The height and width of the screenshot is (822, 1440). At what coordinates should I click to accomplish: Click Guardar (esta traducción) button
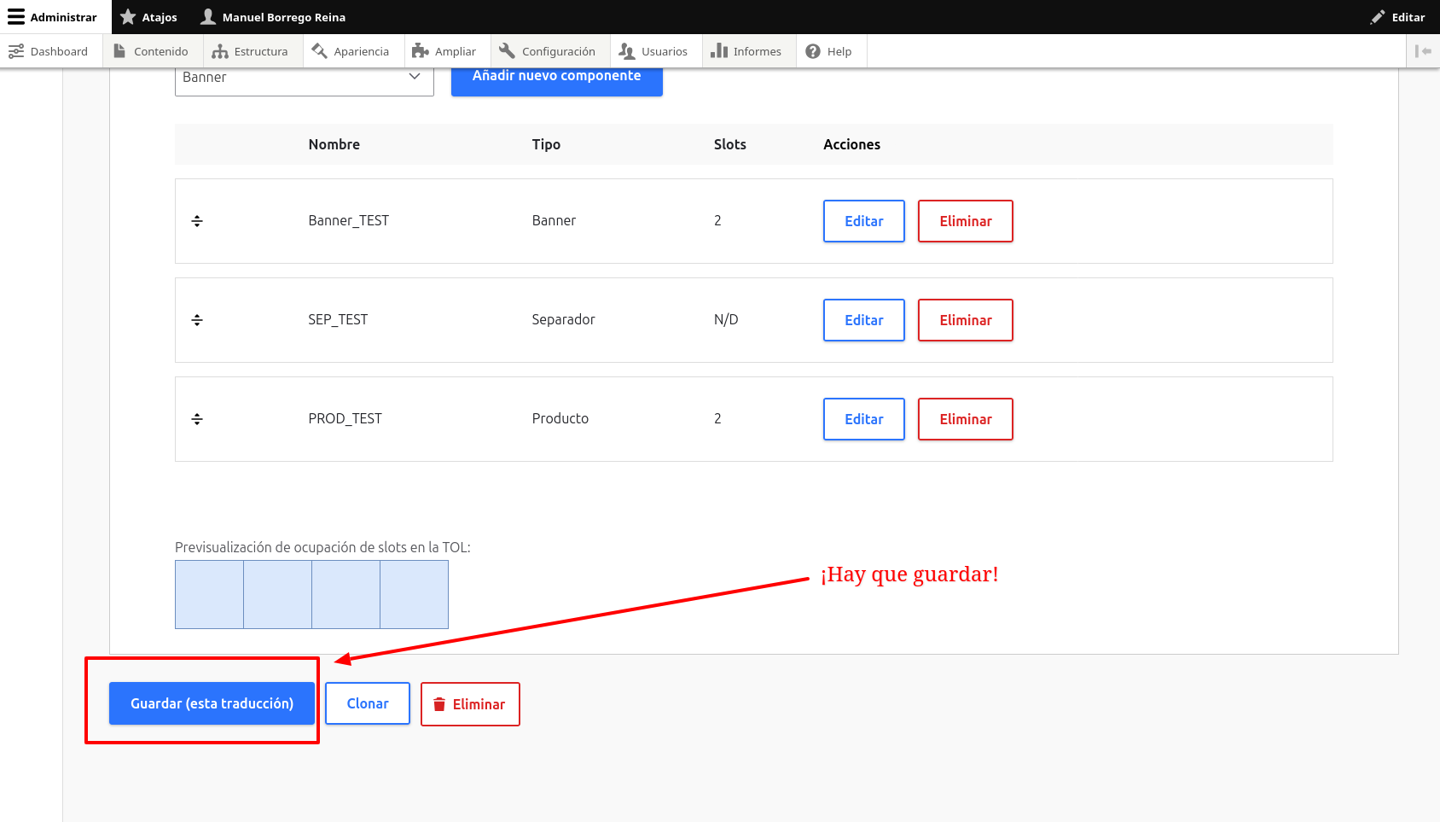[x=212, y=704]
